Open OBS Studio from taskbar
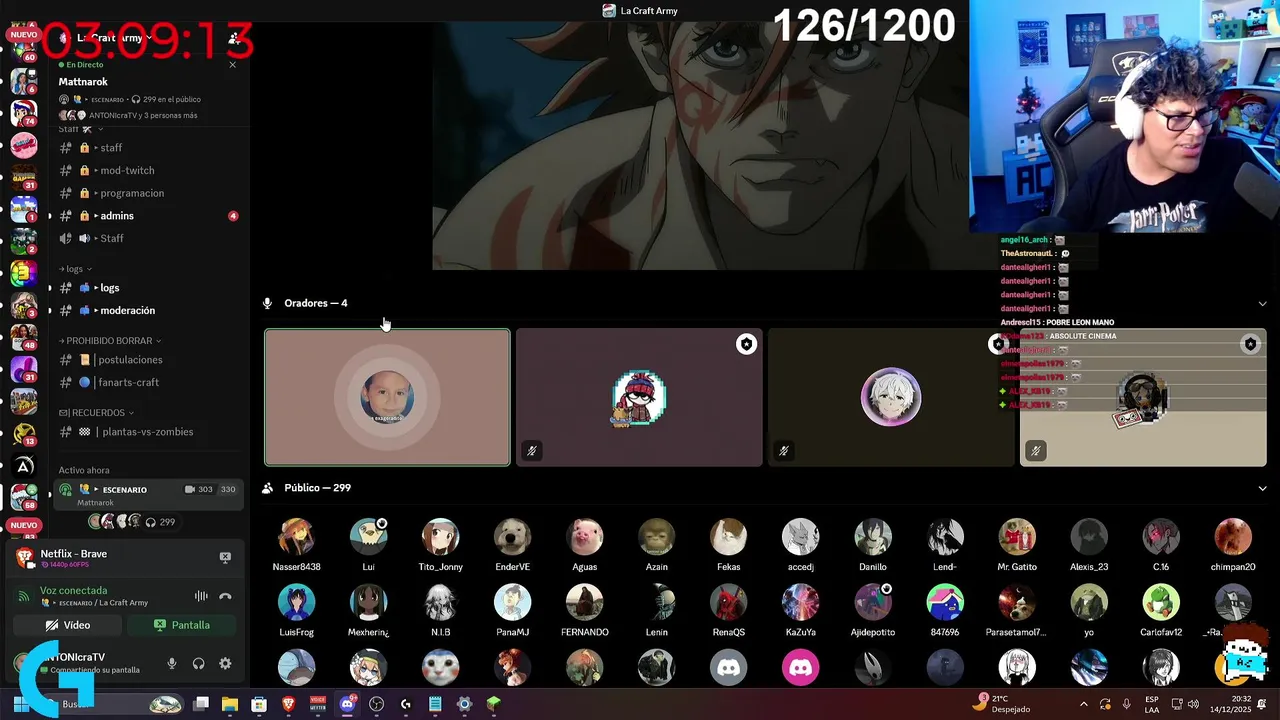1280x720 pixels. [x=376, y=704]
